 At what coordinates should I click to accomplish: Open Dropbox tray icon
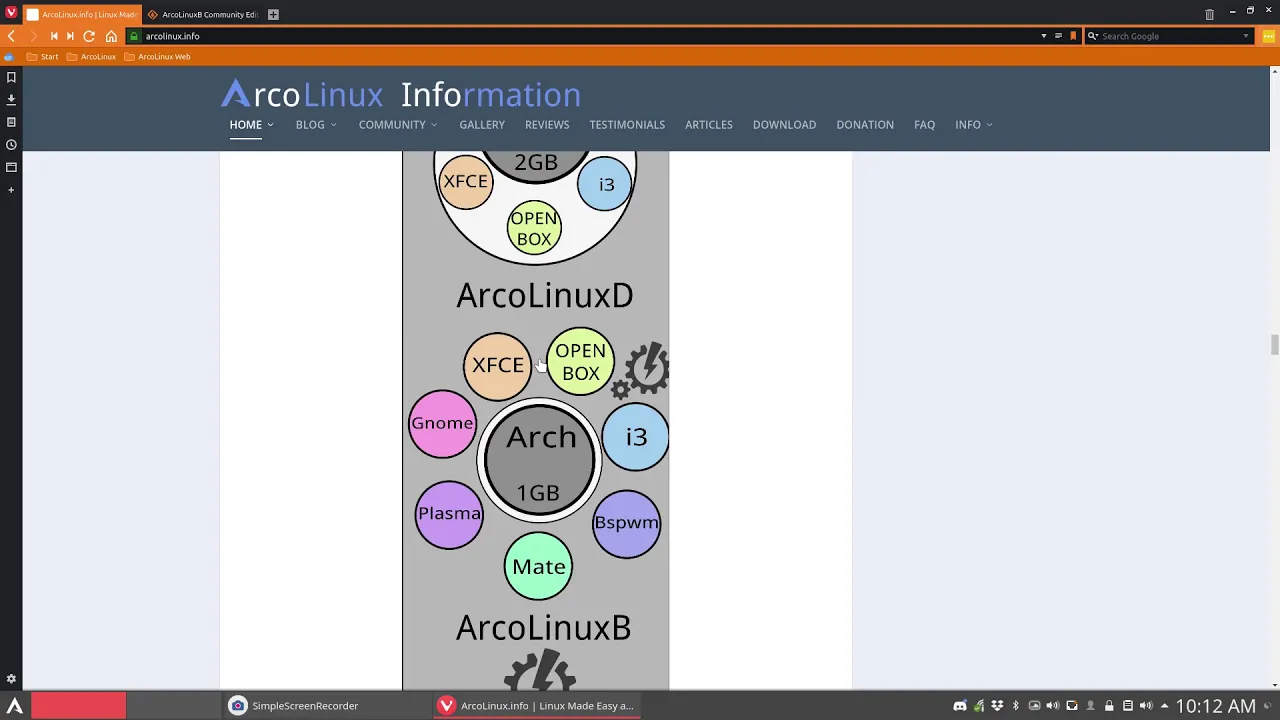click(x=997, y=706)
